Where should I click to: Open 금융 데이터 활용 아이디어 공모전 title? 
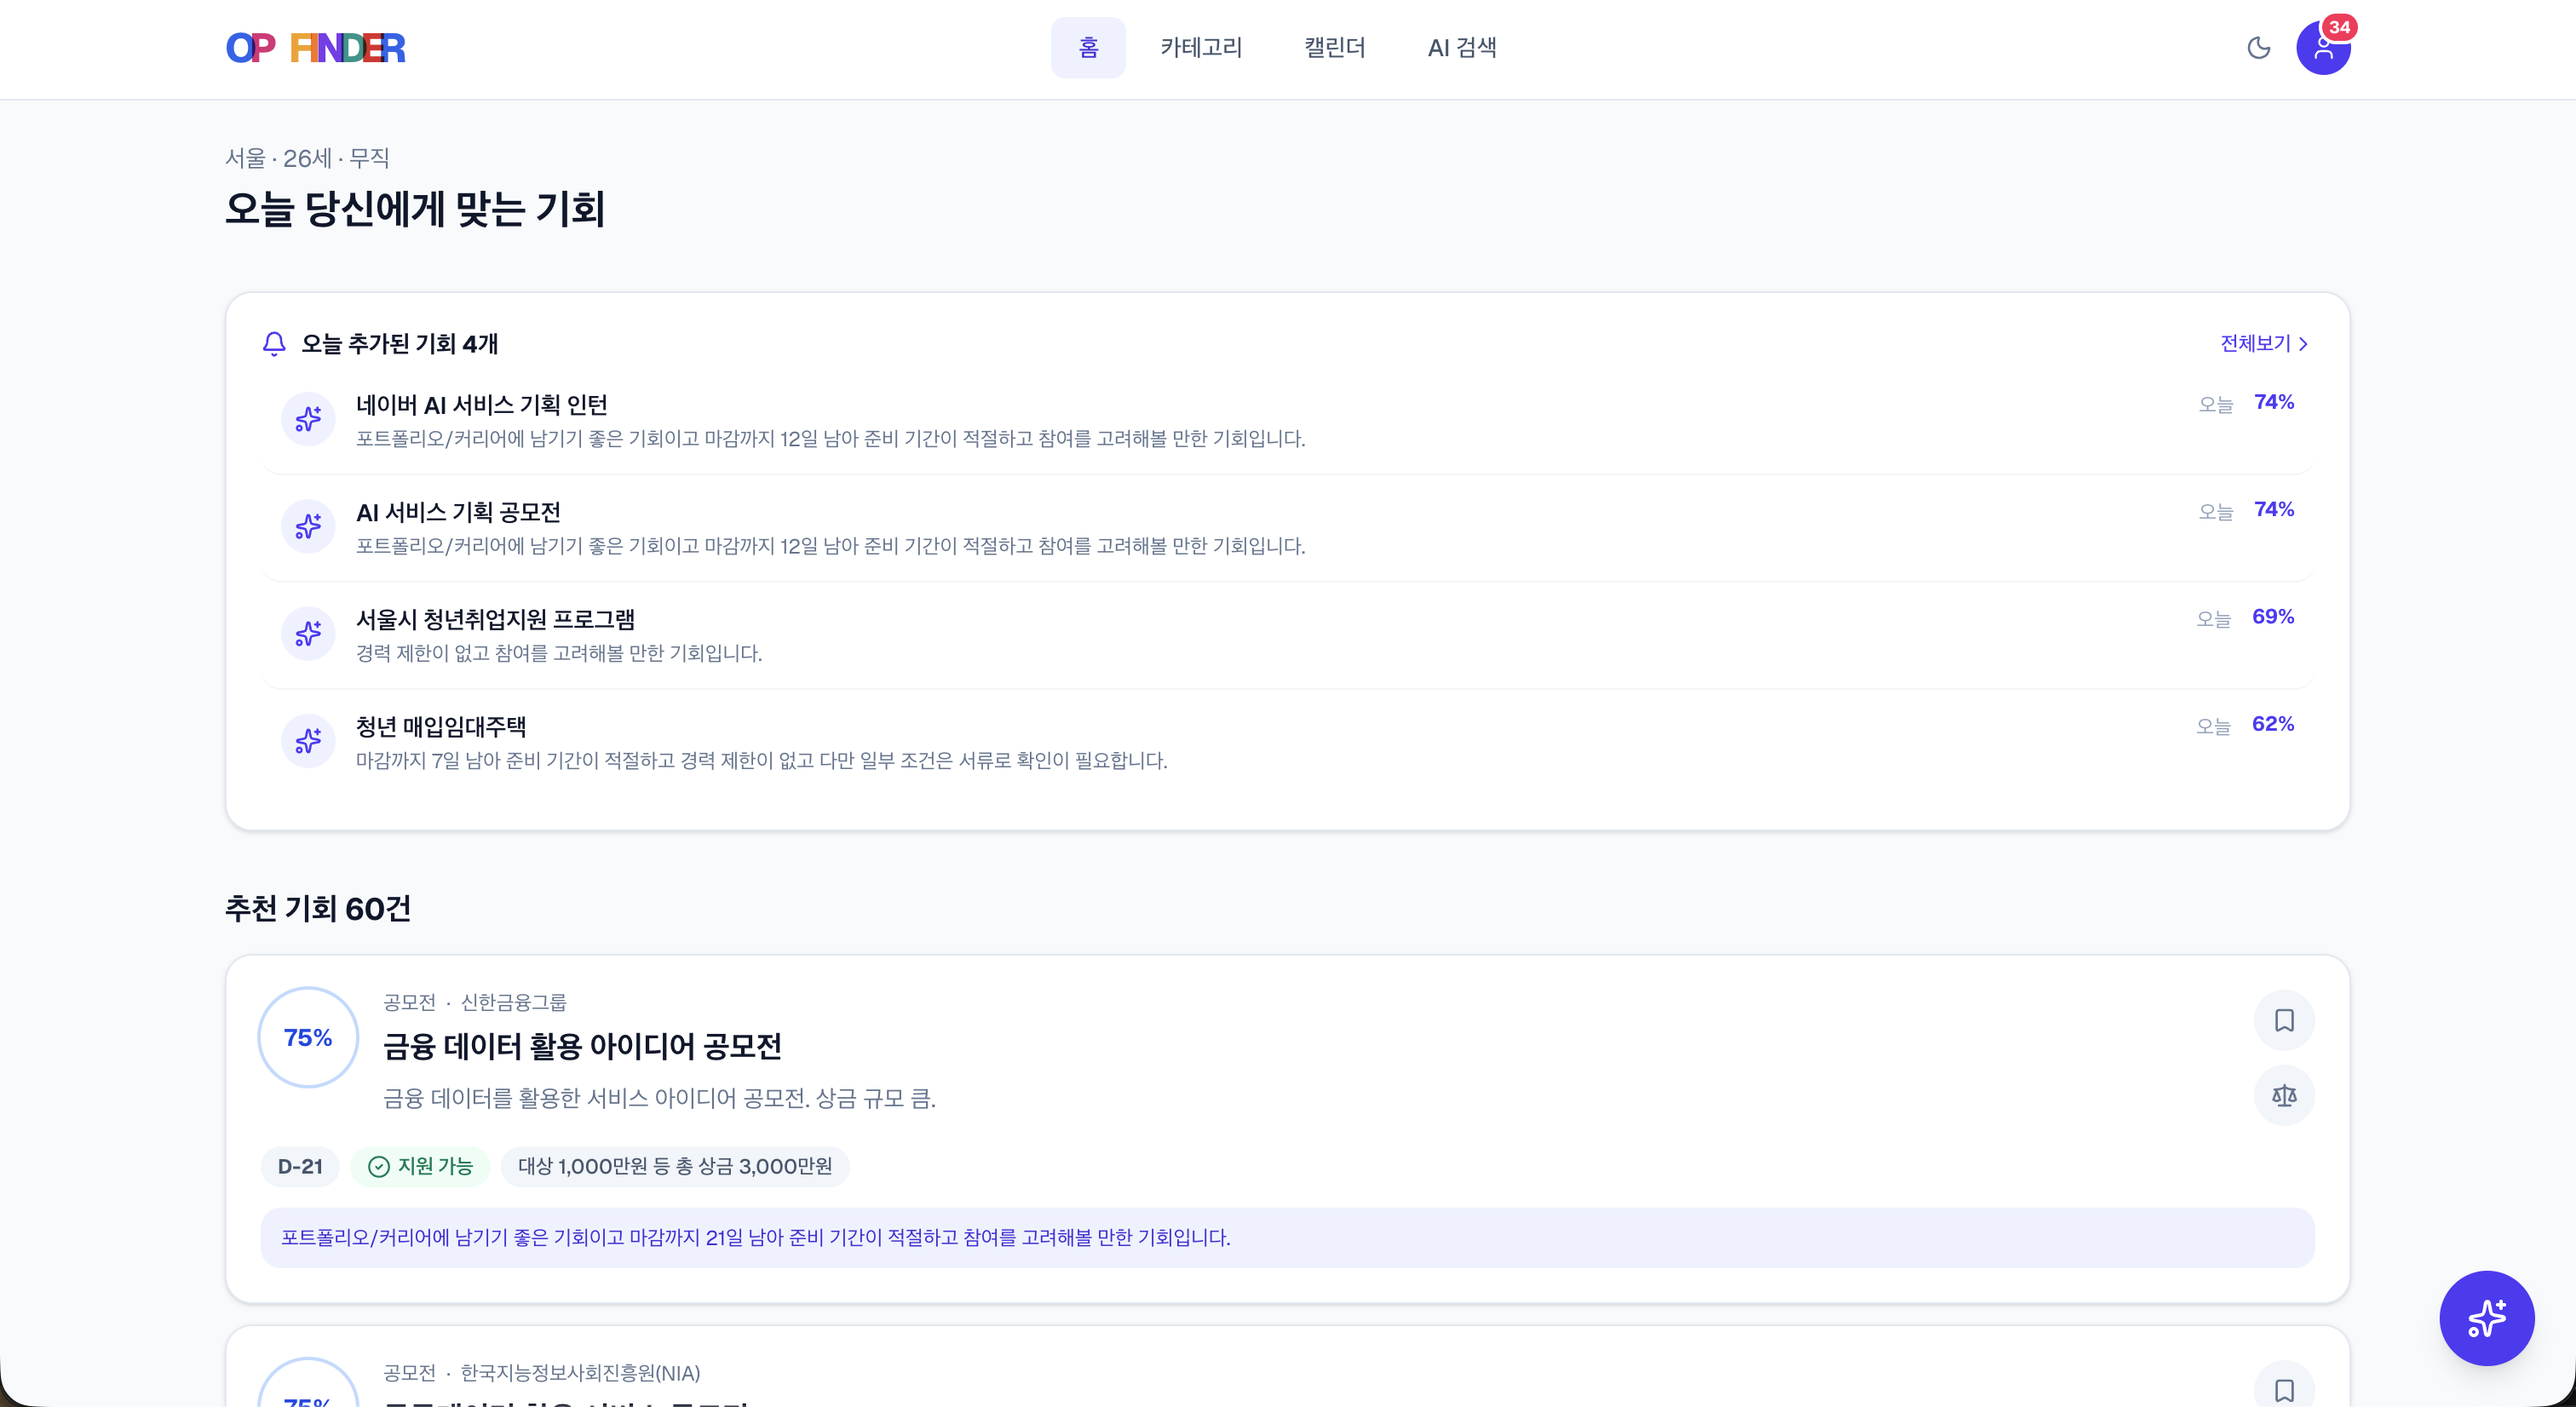click(582, 1046)
